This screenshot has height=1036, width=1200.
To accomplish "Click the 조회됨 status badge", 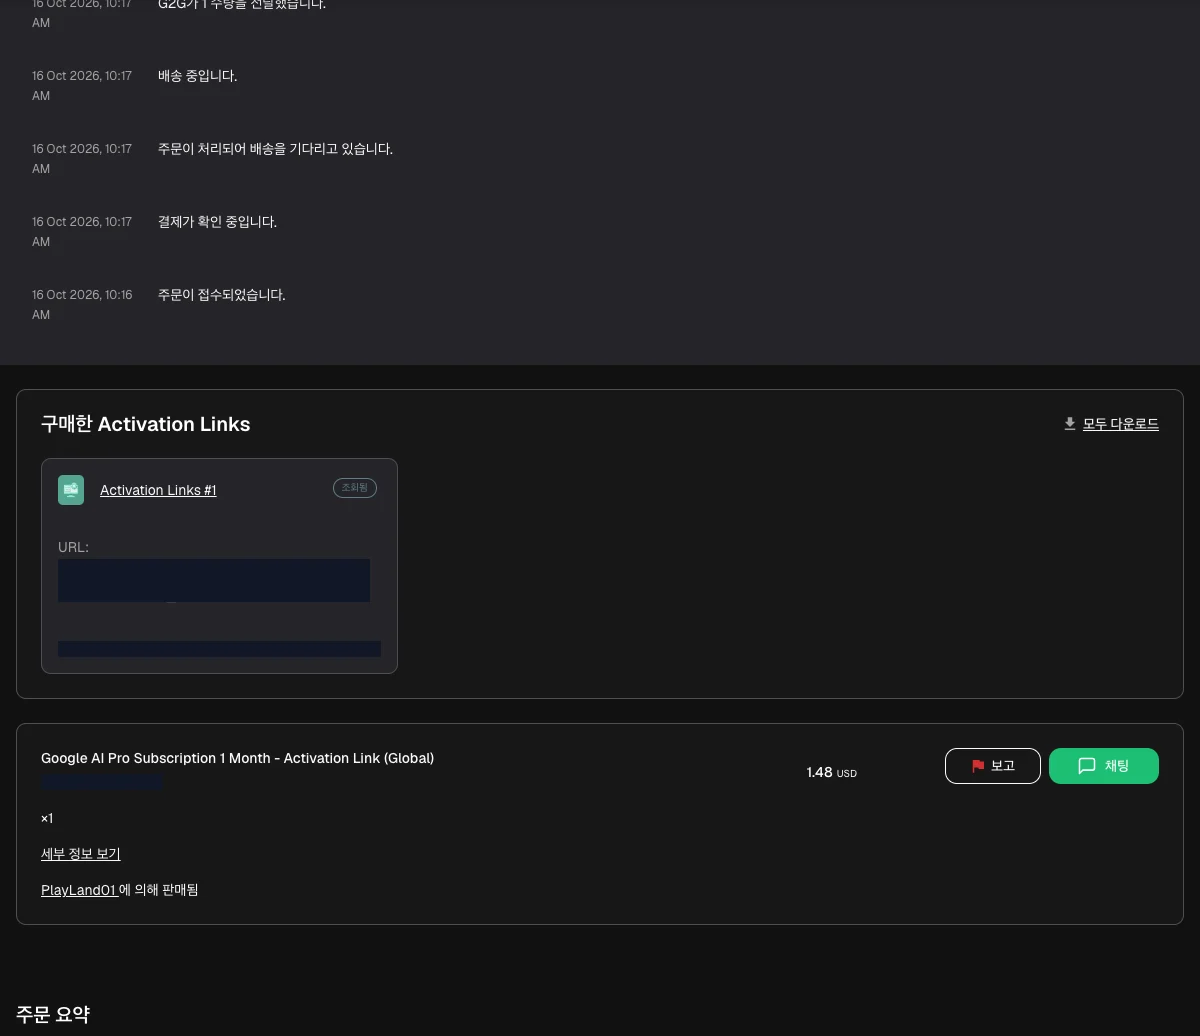I will tap(355, 488).
